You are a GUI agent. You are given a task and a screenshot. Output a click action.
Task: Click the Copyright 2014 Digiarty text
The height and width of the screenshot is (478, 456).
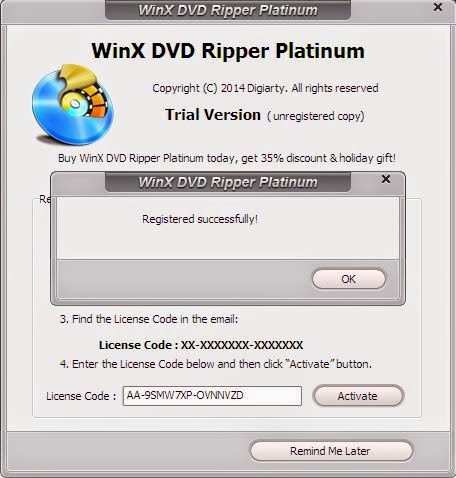tap(265, 88)
